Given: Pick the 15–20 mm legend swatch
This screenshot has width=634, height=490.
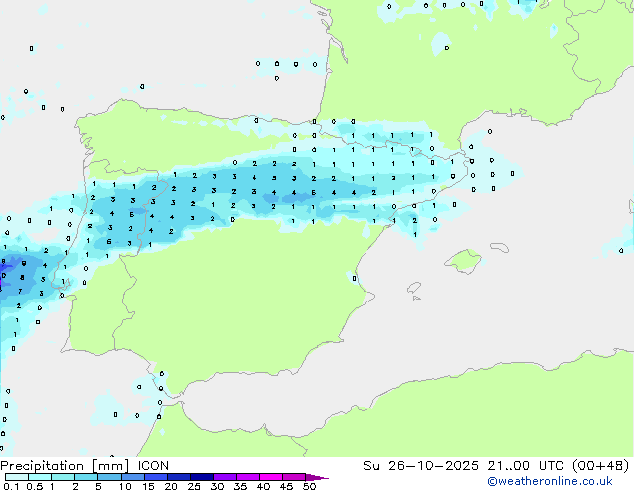Looking at the screenshot, I should (156, 477).
